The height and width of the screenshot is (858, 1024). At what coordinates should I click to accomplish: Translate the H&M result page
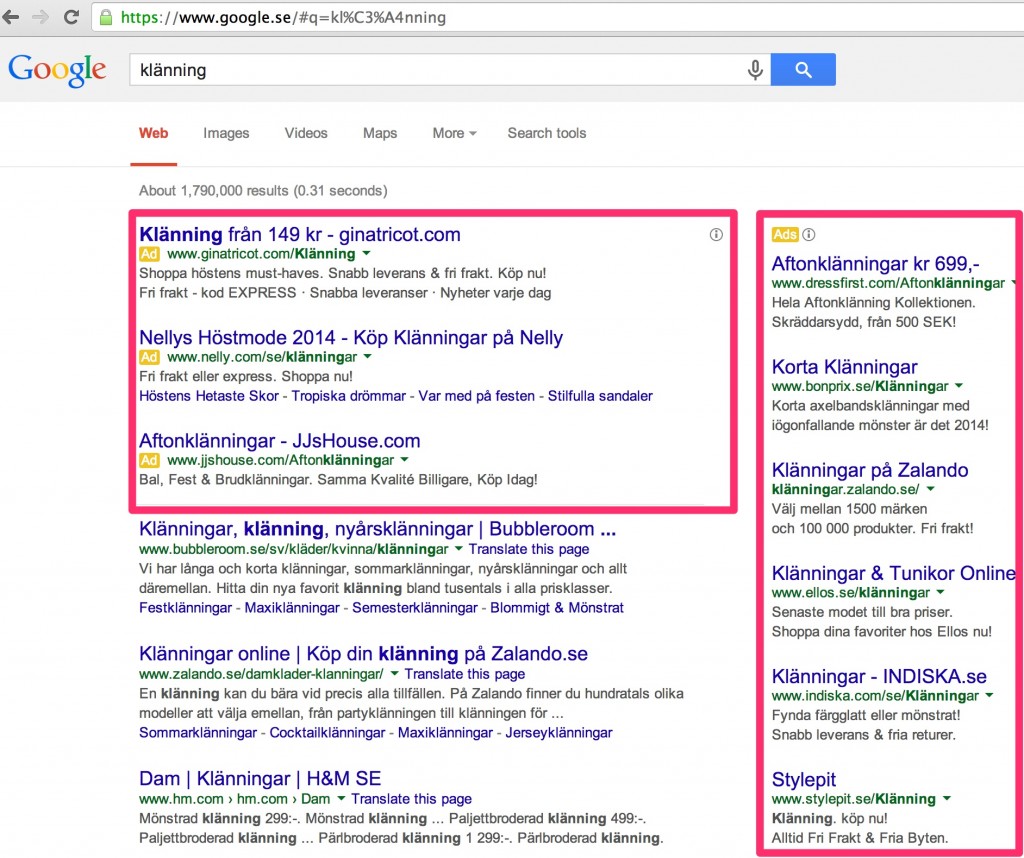point(411,799)
